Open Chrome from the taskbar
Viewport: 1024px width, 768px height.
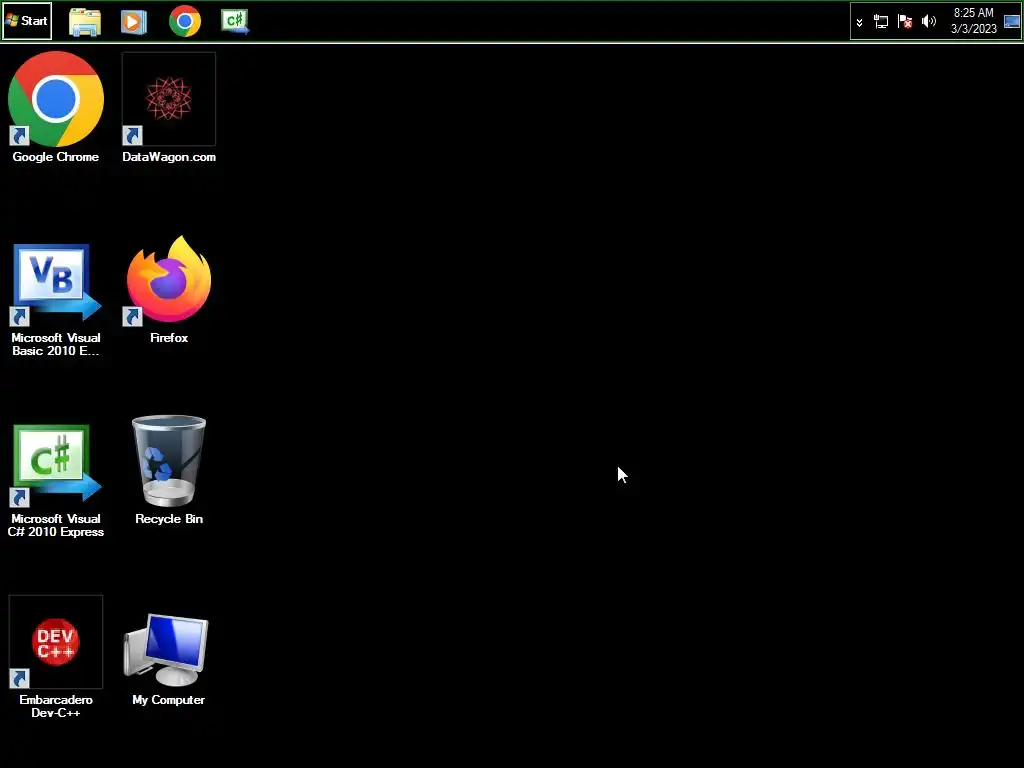pyautogui.click(x=185, y=22)
